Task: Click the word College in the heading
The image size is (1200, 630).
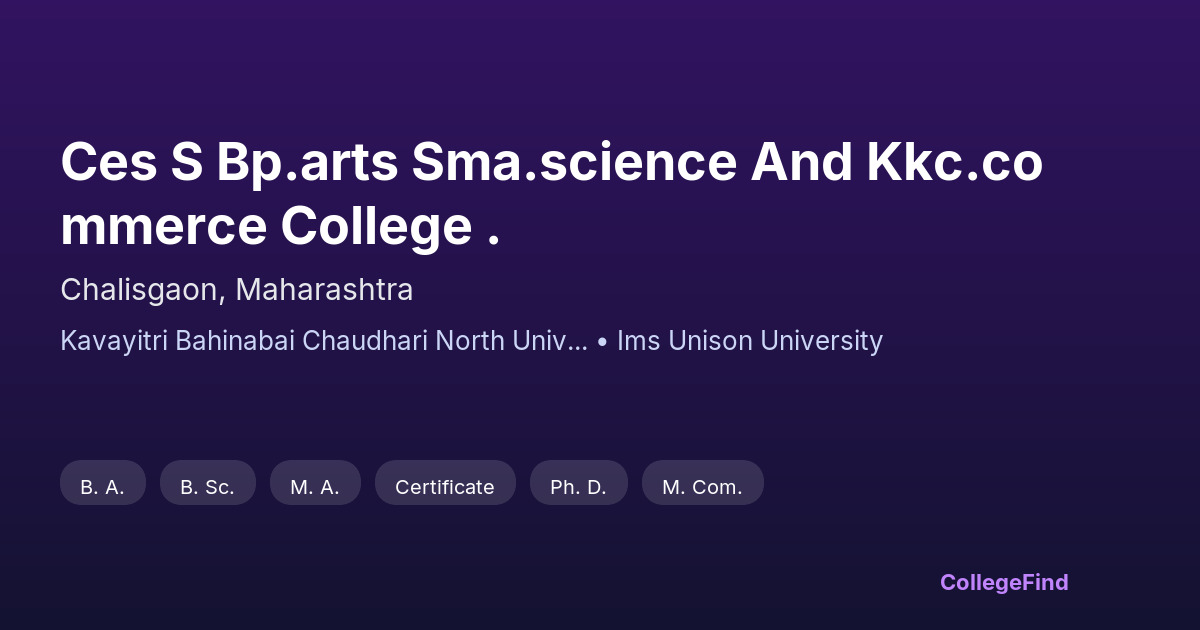Action: pyautogui.click(x=376, y=227)
